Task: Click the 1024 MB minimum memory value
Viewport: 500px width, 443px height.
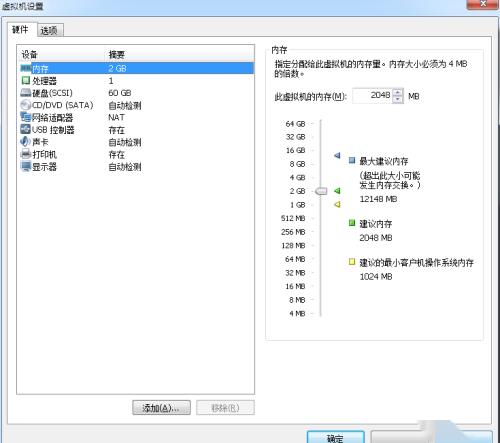Action: [x=376, y=277]
